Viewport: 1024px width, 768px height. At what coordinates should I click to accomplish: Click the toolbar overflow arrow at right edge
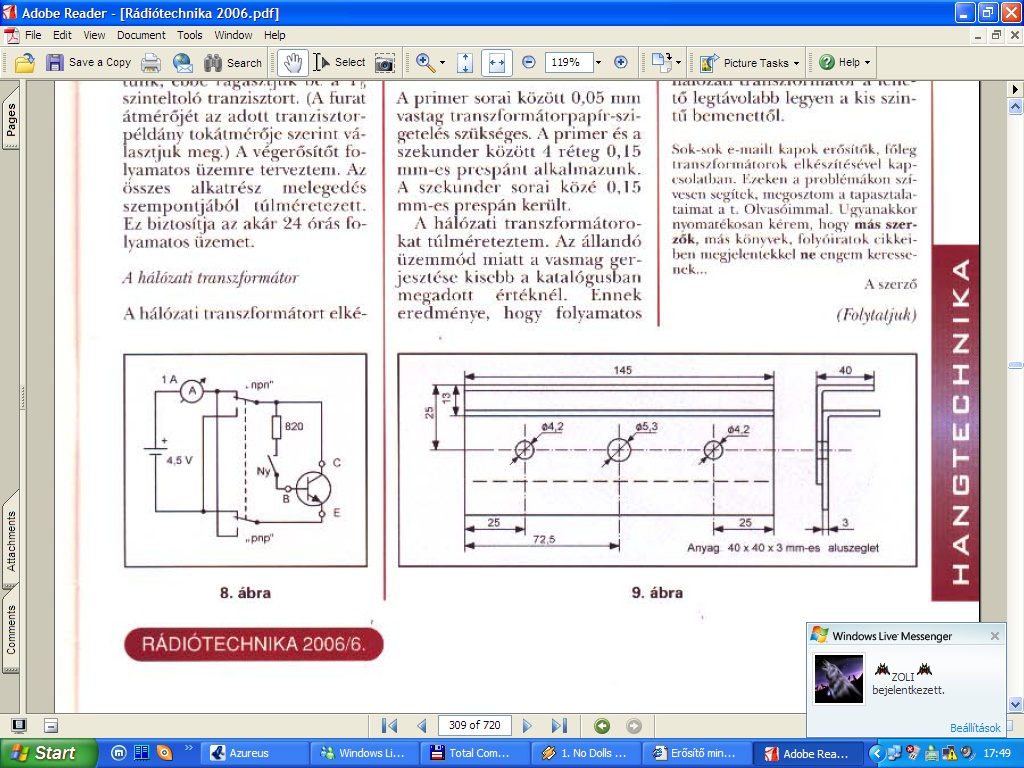(x=1016, y=89)
